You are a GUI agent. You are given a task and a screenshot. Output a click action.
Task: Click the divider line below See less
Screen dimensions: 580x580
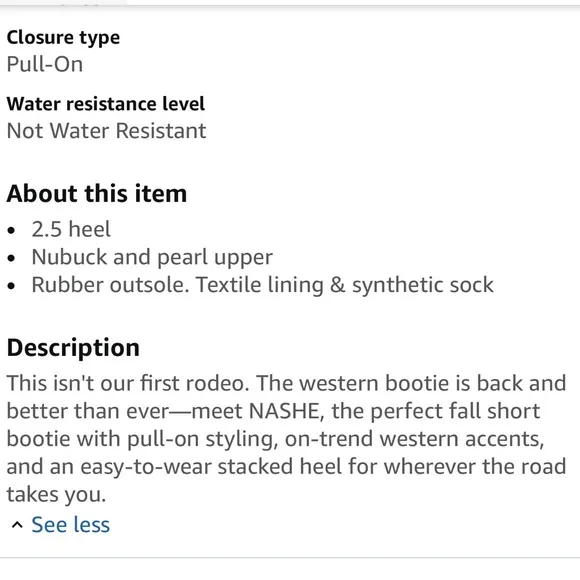[x=290, y=557]
